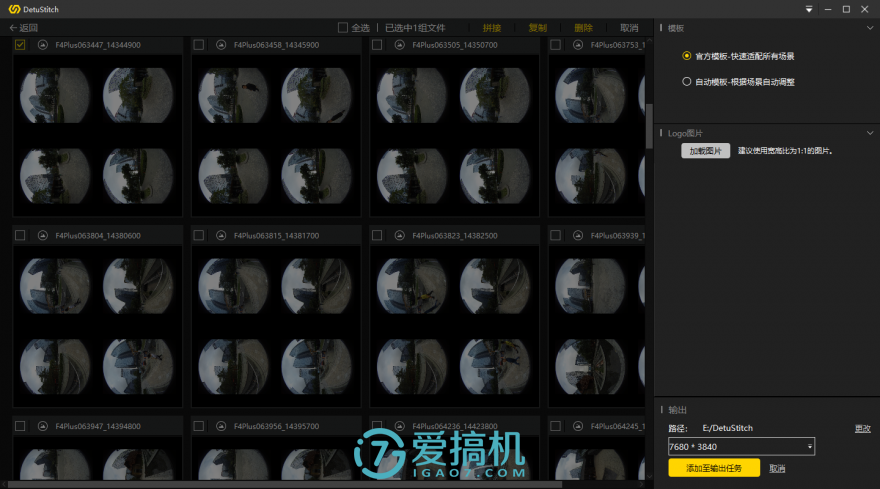Click the horizontal scrollbar below file grid

click(x=285, y=485)
